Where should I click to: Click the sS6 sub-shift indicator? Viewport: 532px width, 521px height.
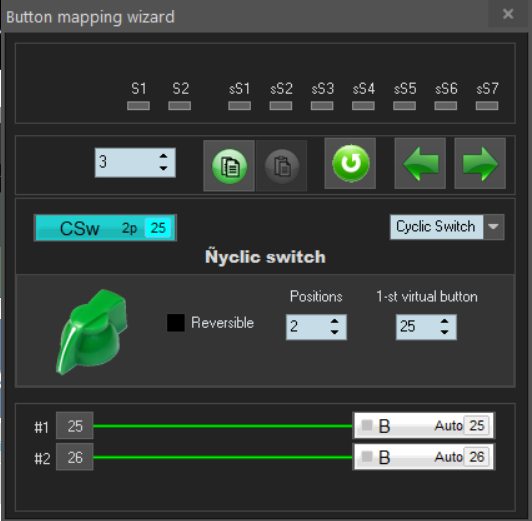tap(446, 106)
